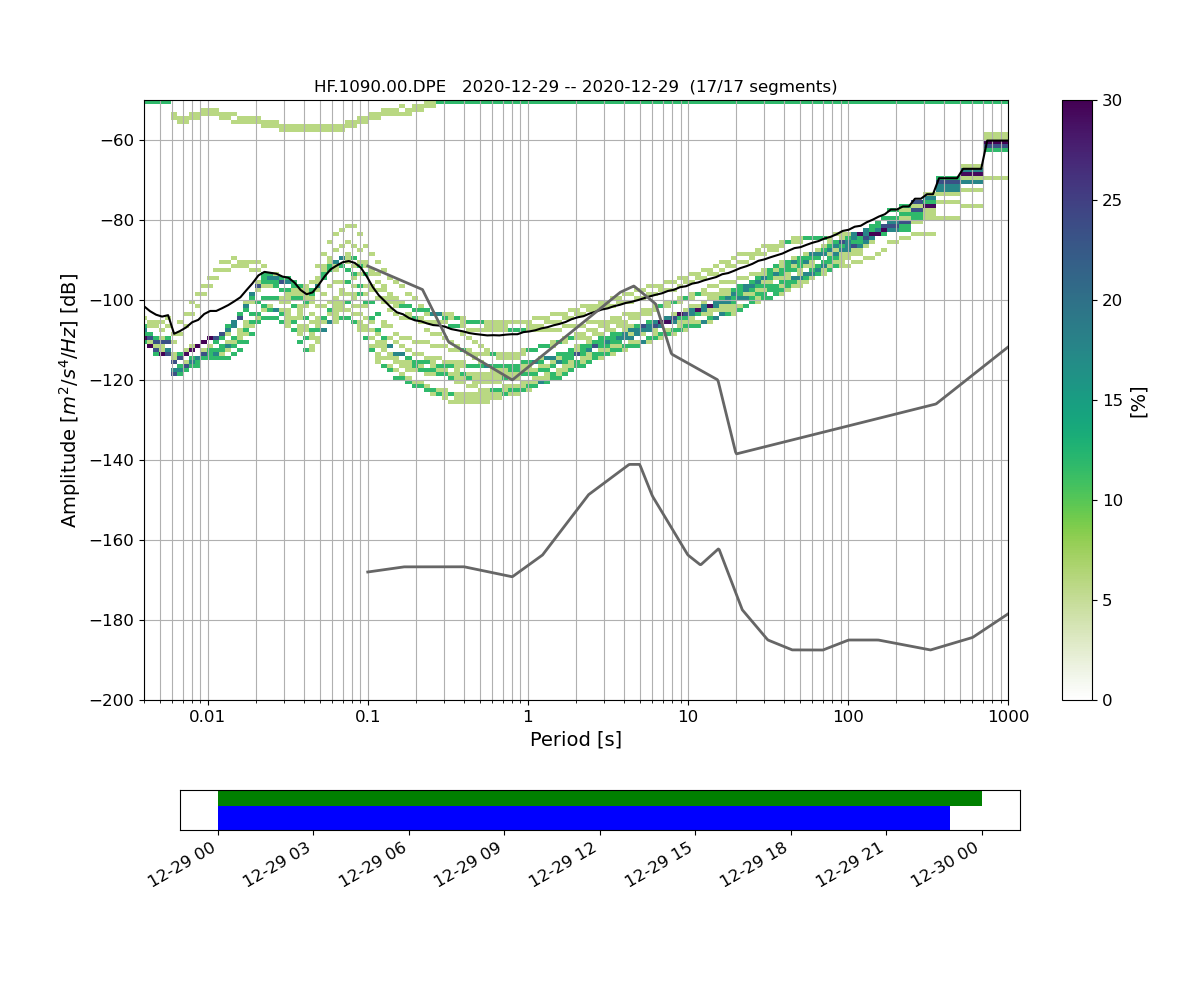The width and height of the screenshot is (1200, 1000).
Task: Click the blue data coverage bar
Action: (583, 818)
